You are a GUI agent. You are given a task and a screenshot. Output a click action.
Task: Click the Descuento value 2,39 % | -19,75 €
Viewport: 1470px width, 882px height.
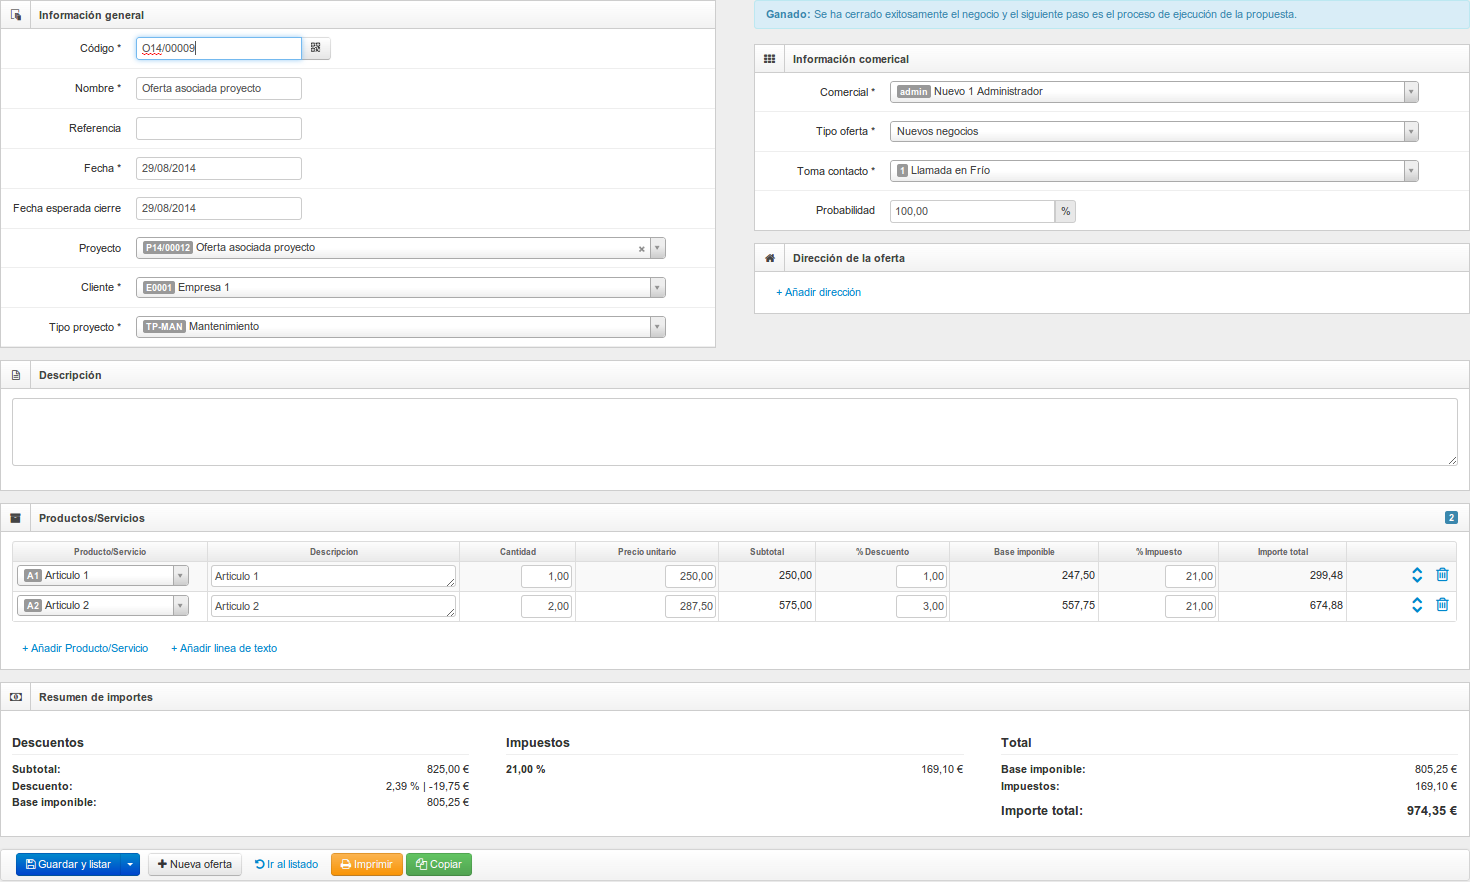[x=427, y=786]
